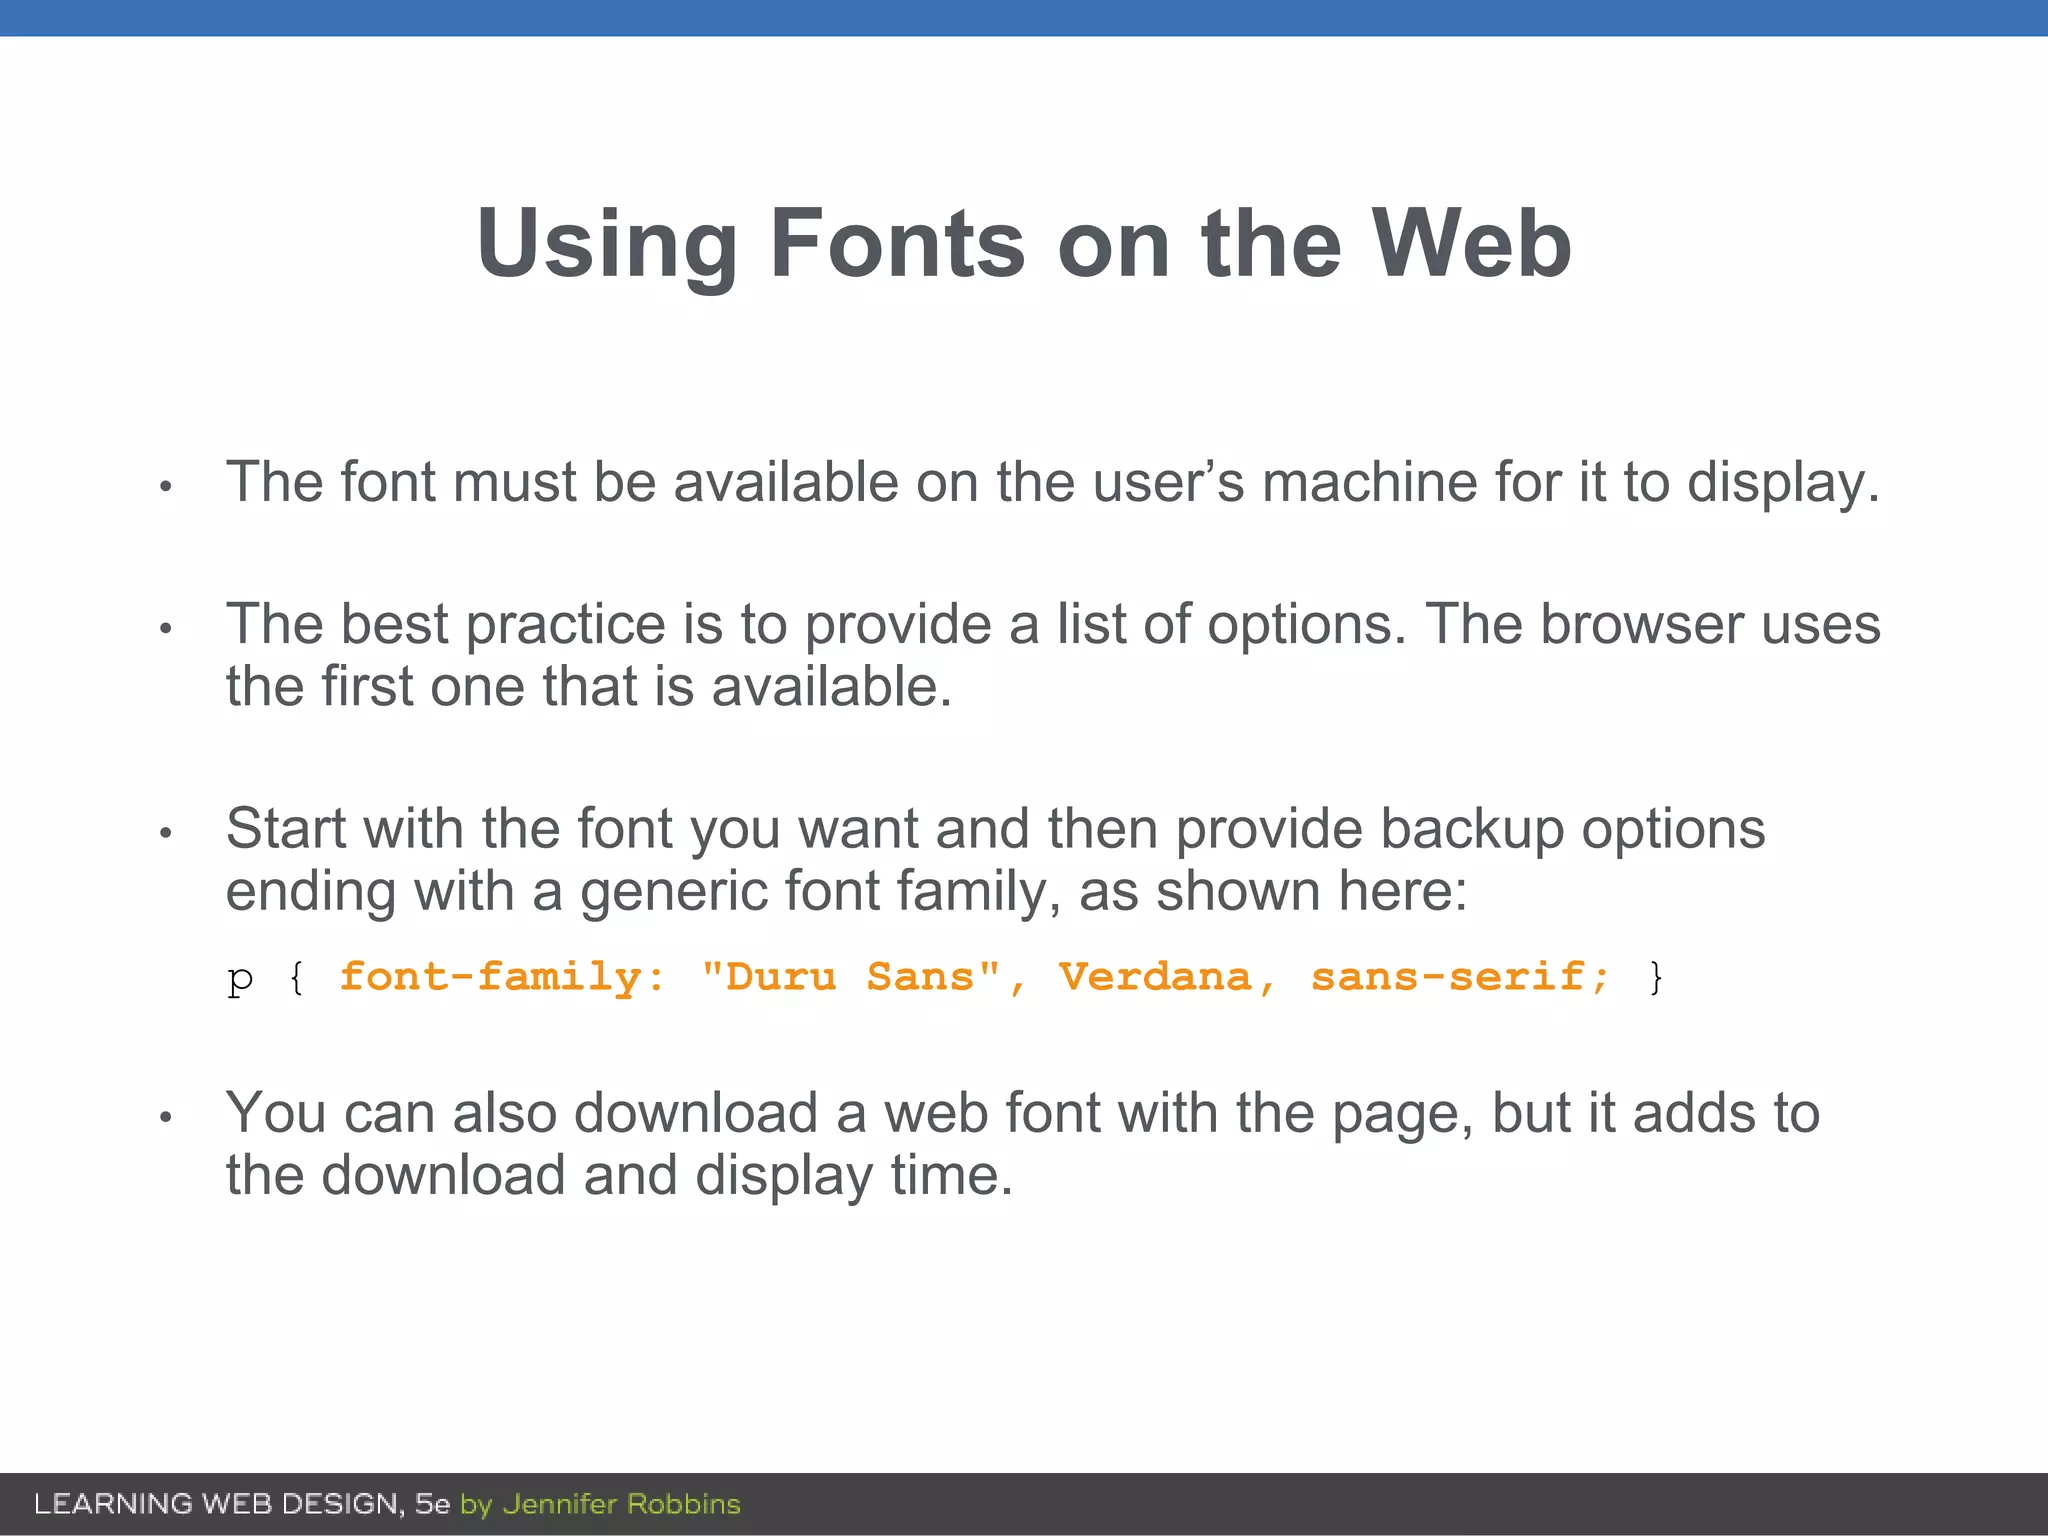2048x1536 pixels.
Task: Click the text "the download and display time."
Action: tap(620, 1176)
